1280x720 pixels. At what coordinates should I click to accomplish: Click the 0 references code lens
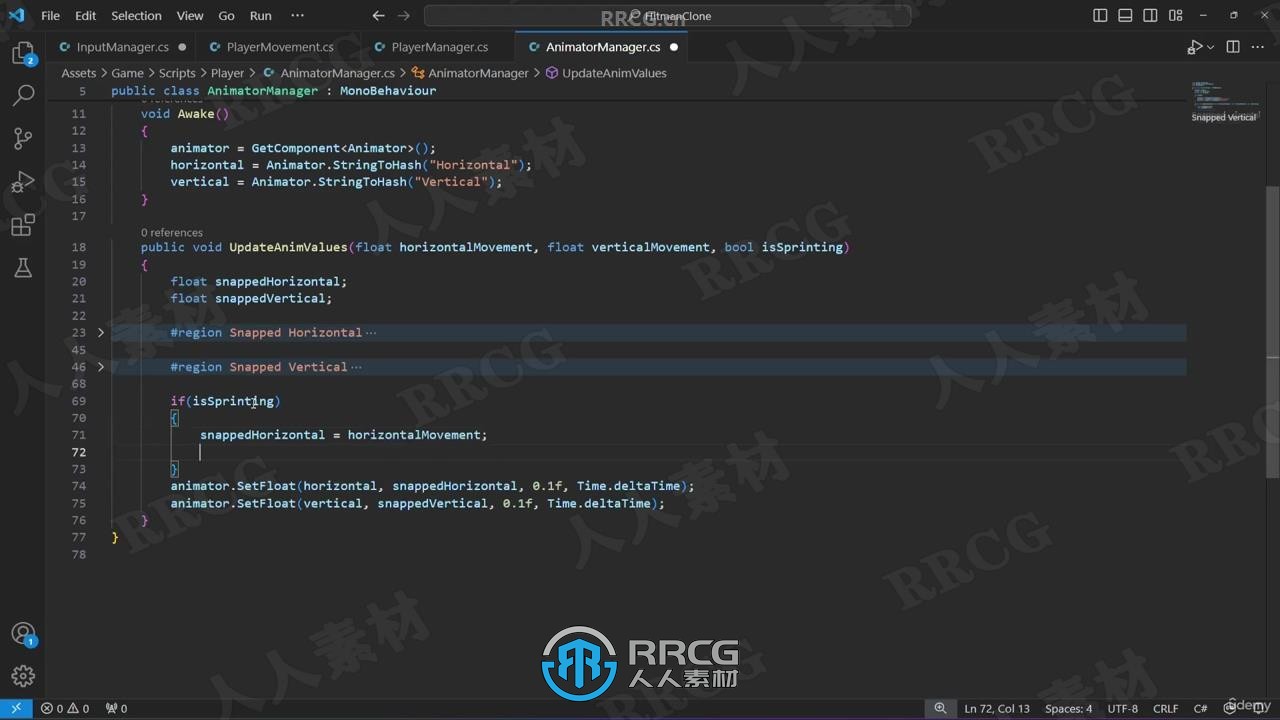pyautogui.click(x=172, y=232)
